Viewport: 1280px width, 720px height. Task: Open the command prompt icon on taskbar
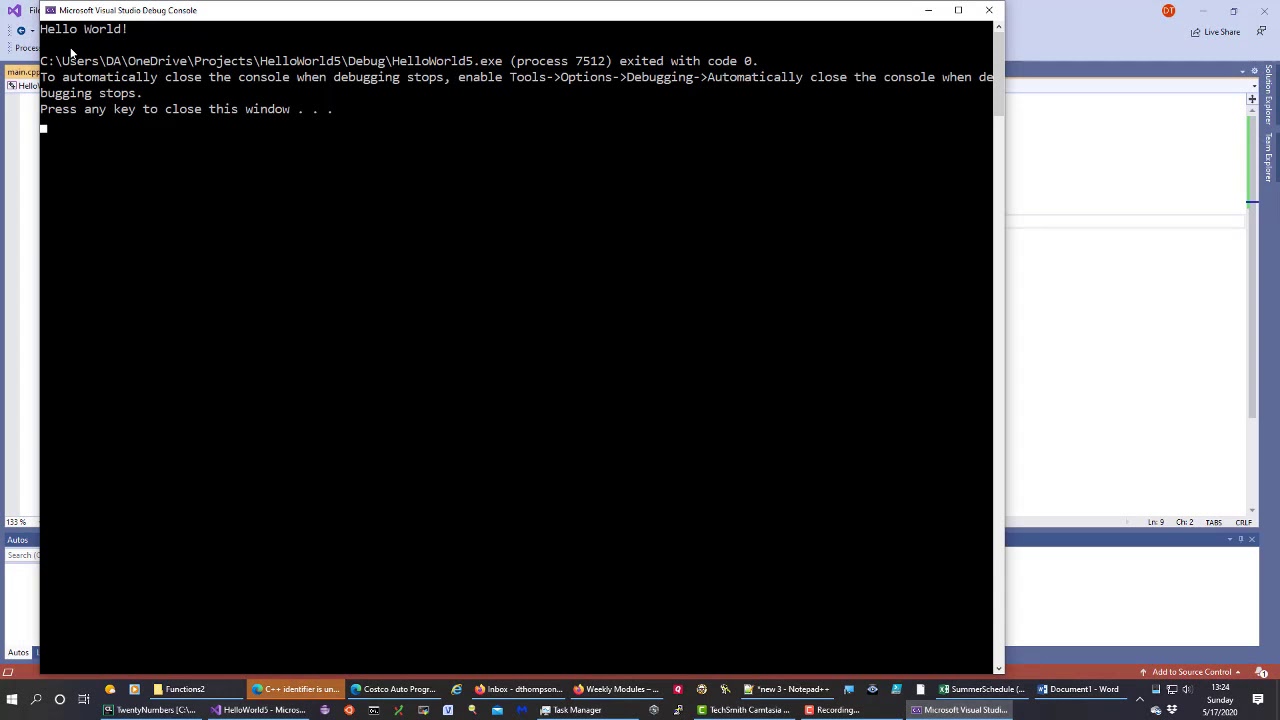[x=374, y=710]
